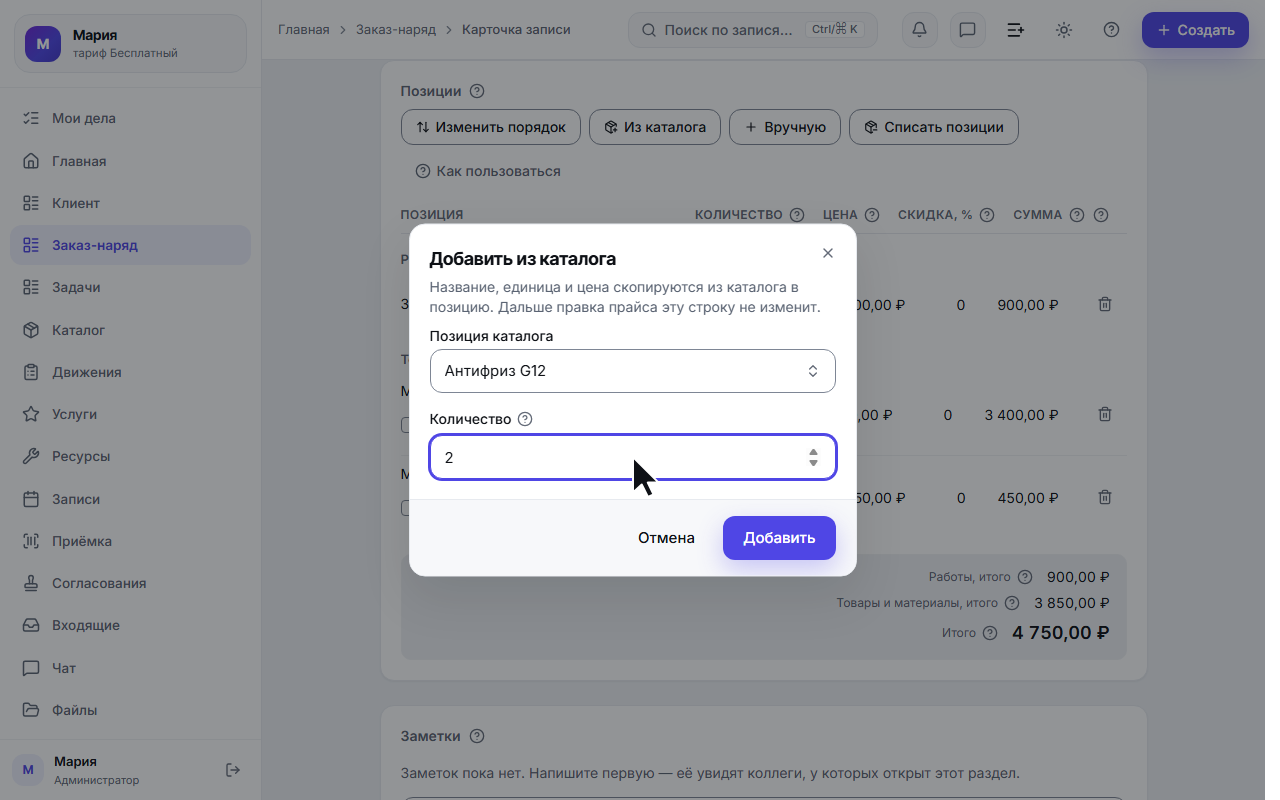Delete the row with sum 450,00 ₽
1280x800 pixels.
1105,497
